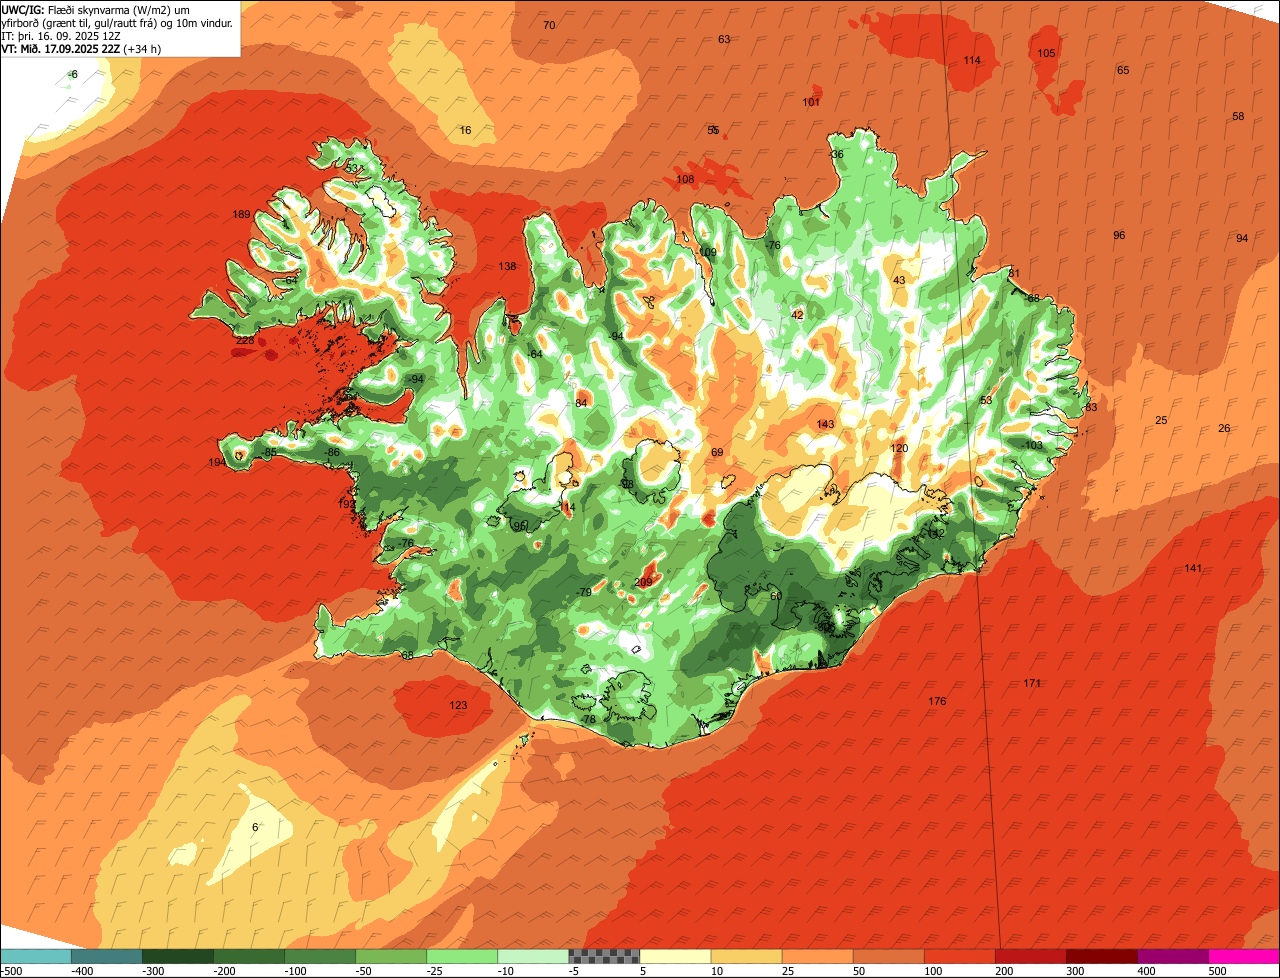Screen dimensions: 1280x978
Task: Select the legend swatch for 100 to 200
Action: [959, 956]
